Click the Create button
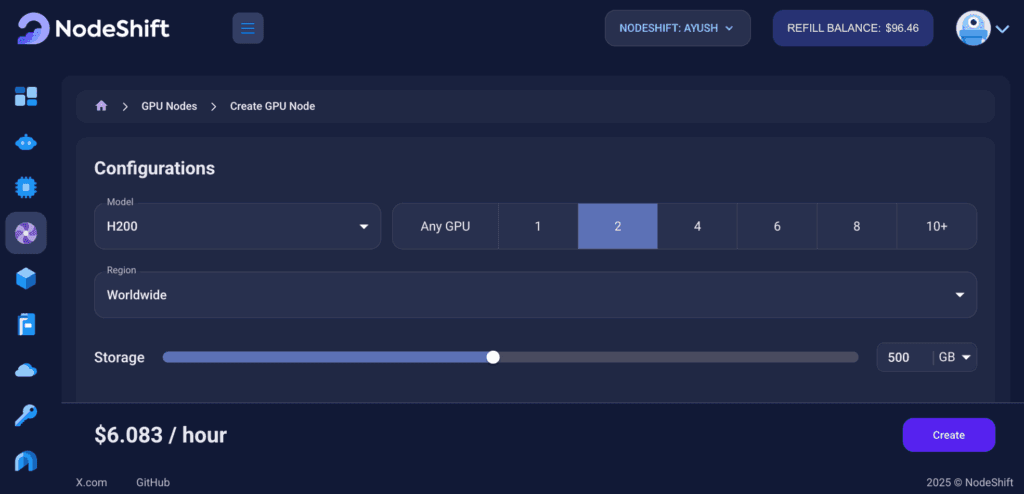Screen dimensions: 1024x494 point(949,435)
